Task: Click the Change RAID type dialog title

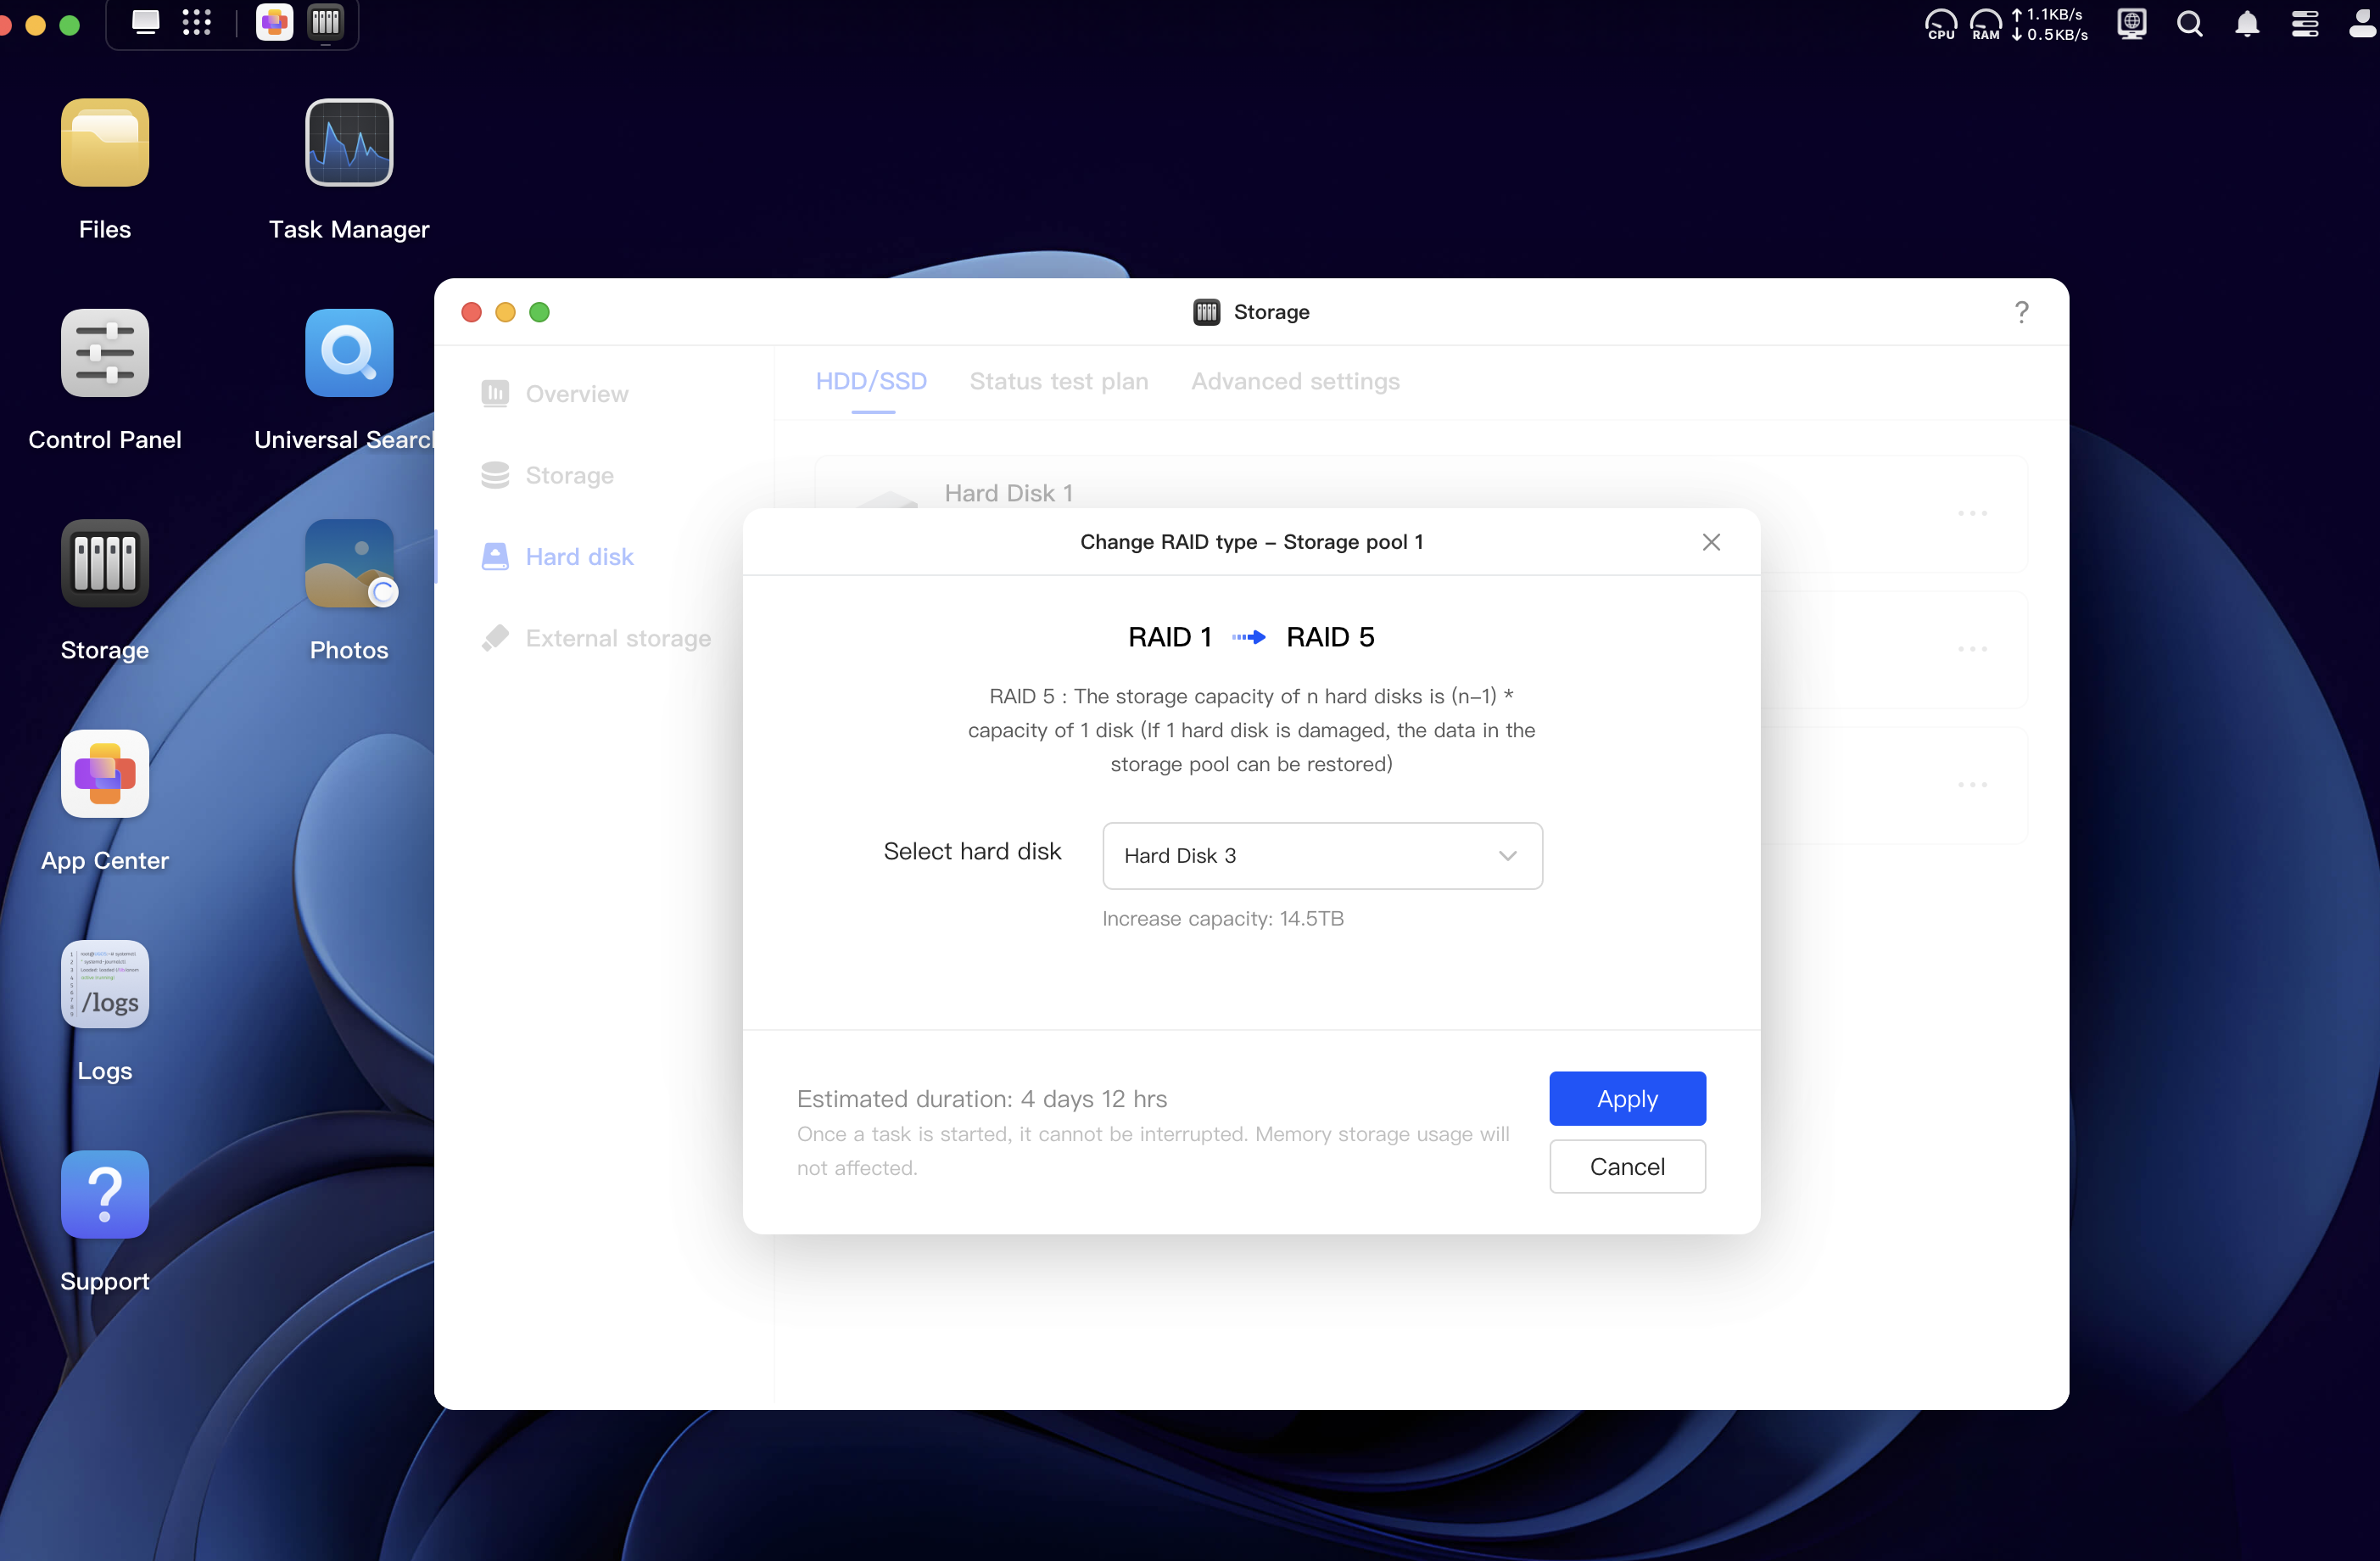Action: coord(1251,542)
